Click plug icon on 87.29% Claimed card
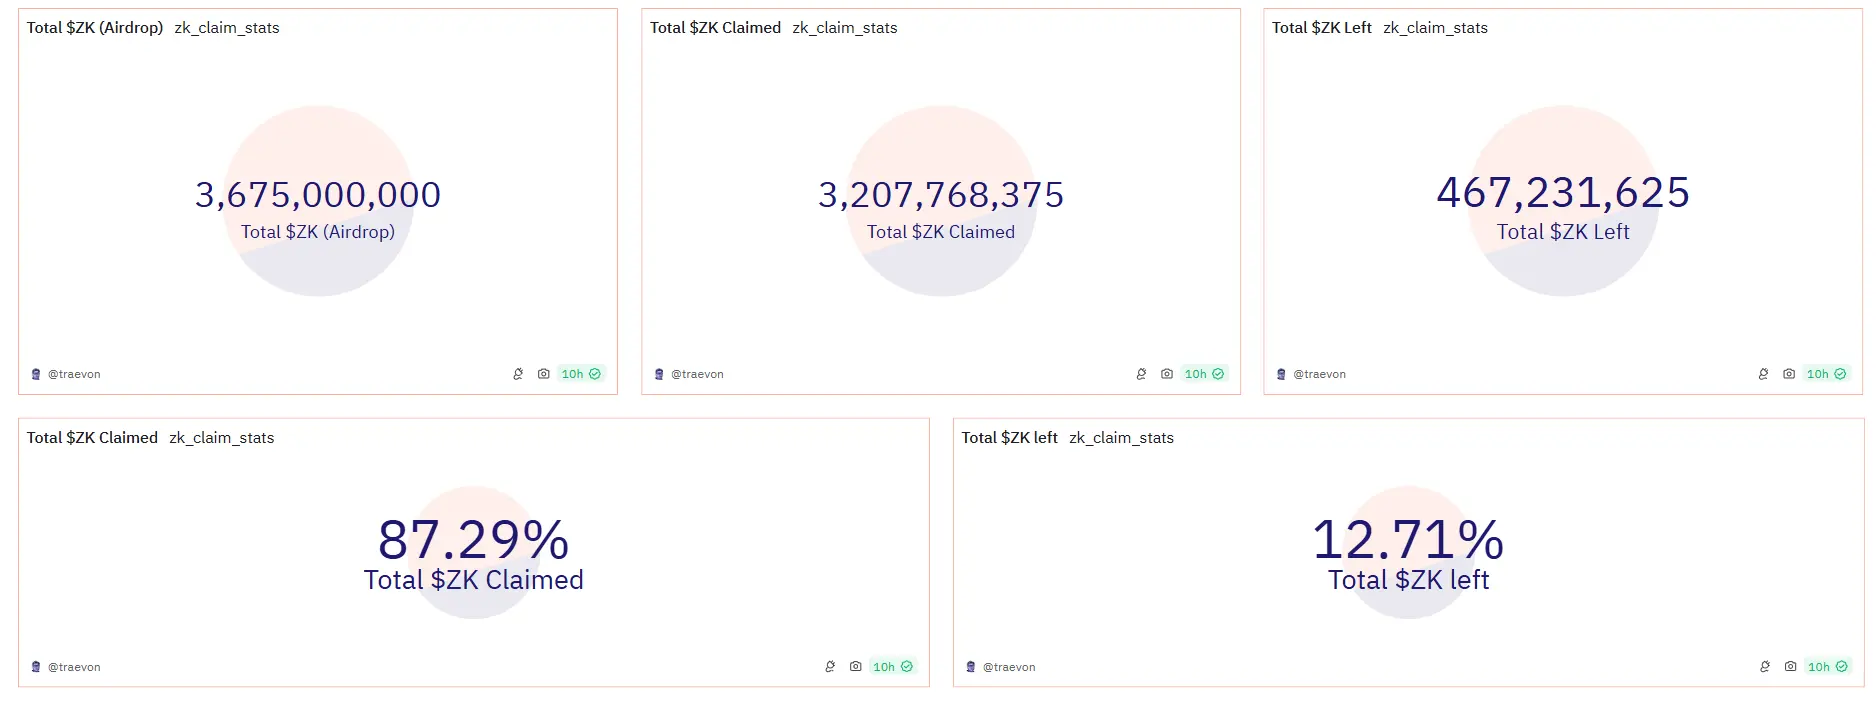Viewport: 1876px width, 704px height. coord(830,666)
